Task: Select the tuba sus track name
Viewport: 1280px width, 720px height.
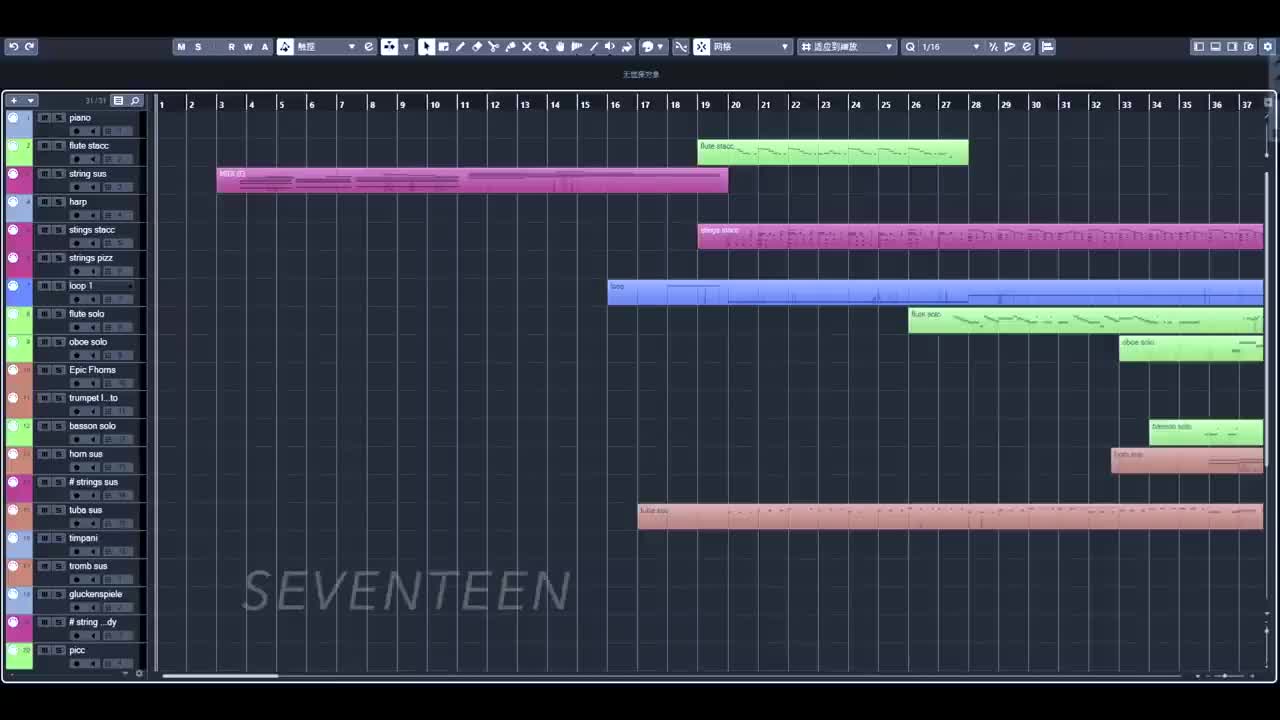Action: tap(85, 509)
